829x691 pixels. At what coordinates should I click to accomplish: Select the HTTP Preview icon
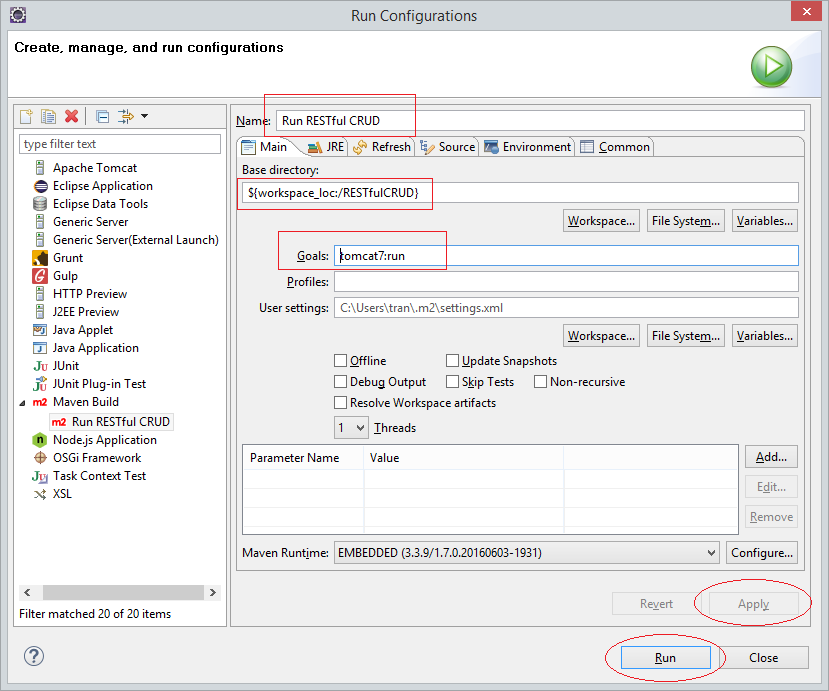(x=40, y=293)
